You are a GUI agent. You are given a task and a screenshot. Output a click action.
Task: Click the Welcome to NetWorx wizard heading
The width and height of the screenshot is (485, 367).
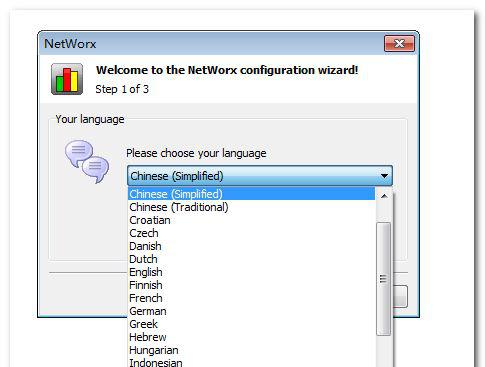pyautogui.click(x=227, y=70)
